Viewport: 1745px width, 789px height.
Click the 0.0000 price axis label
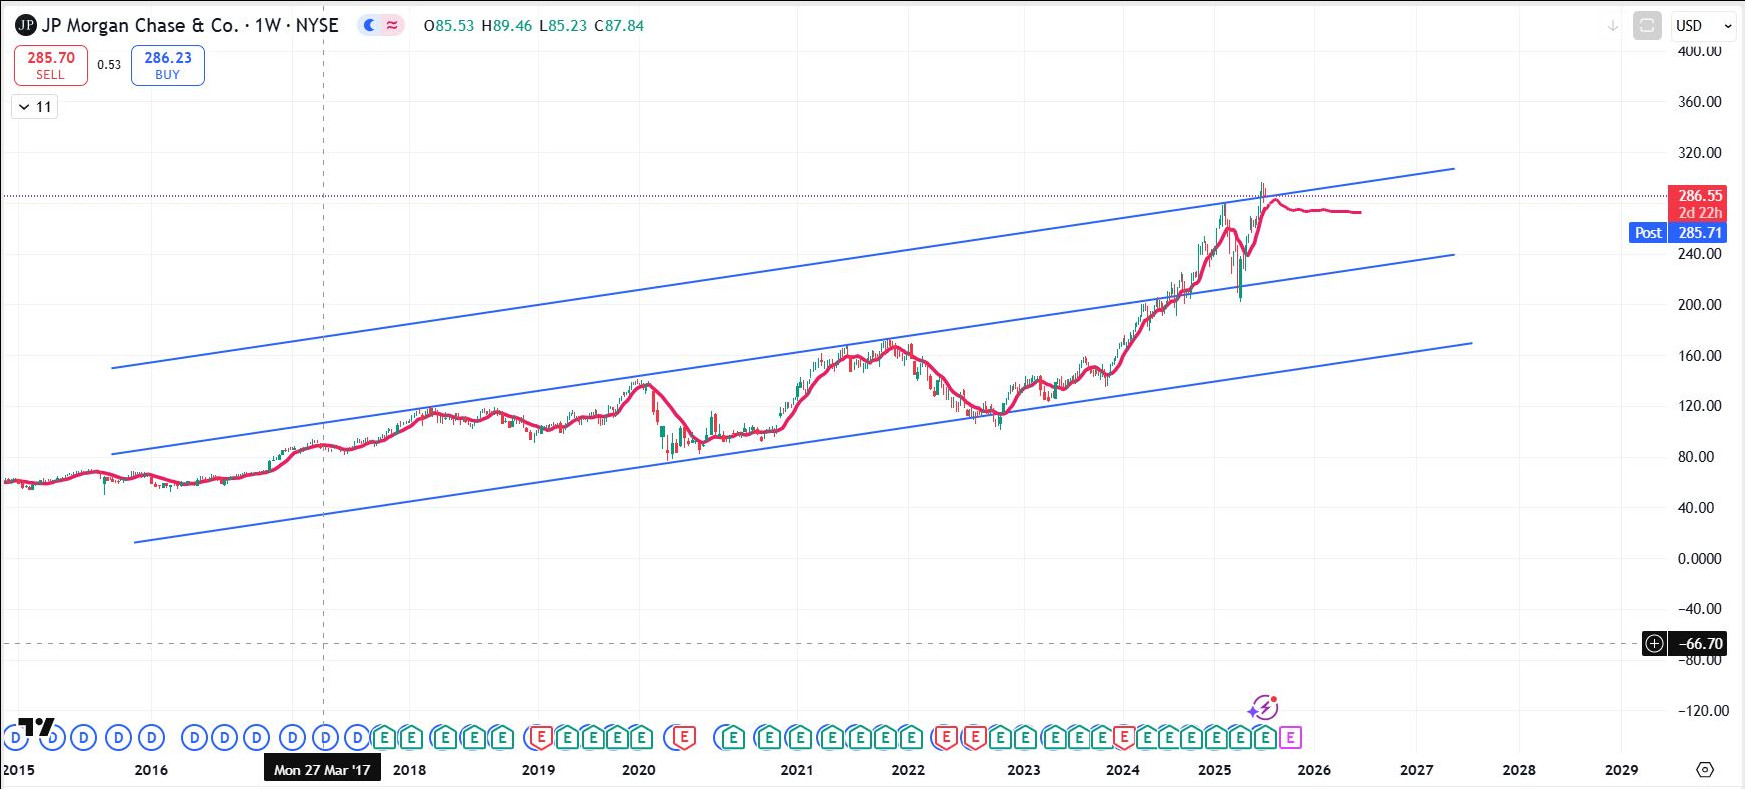click(1699, 559)
